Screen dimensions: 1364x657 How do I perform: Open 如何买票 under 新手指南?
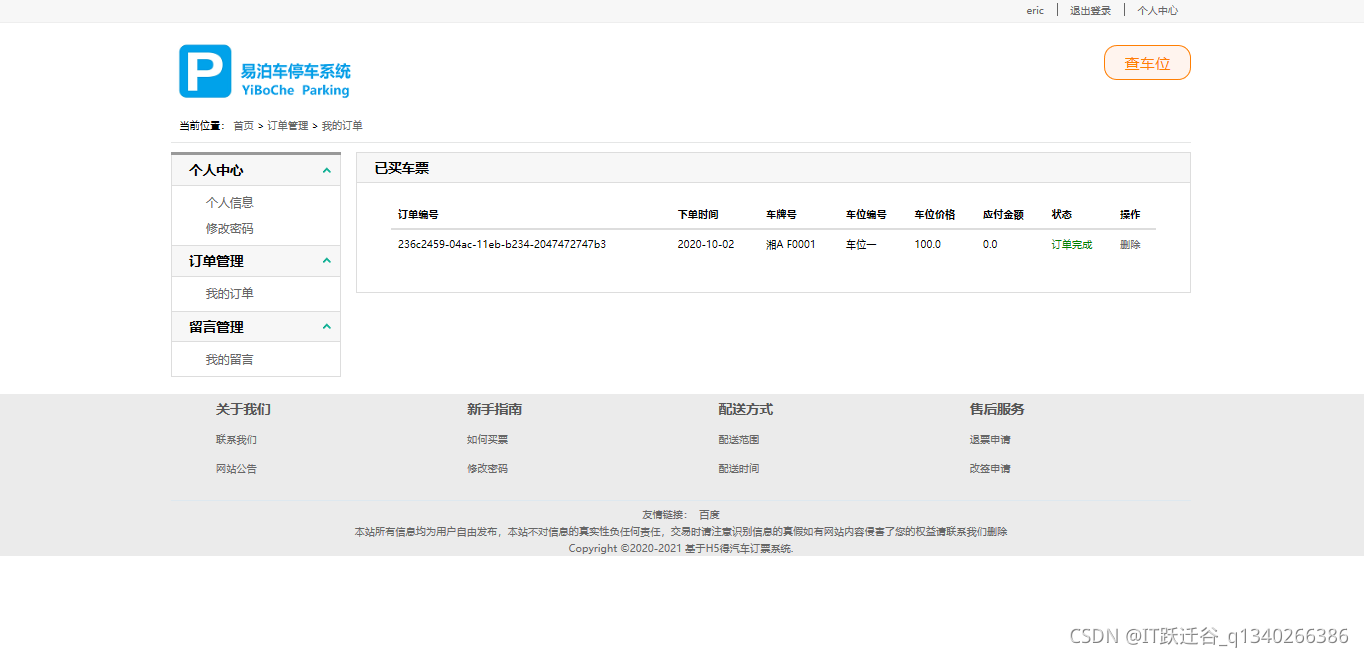coord(486,439)
